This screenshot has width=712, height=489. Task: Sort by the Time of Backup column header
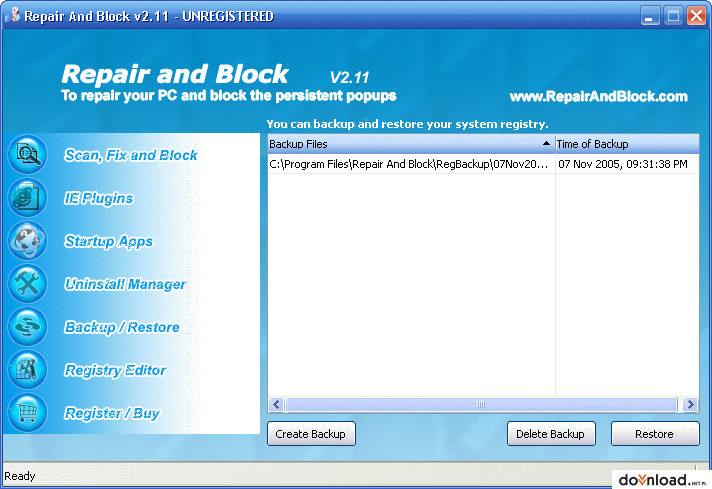click(x=627, y=144)
